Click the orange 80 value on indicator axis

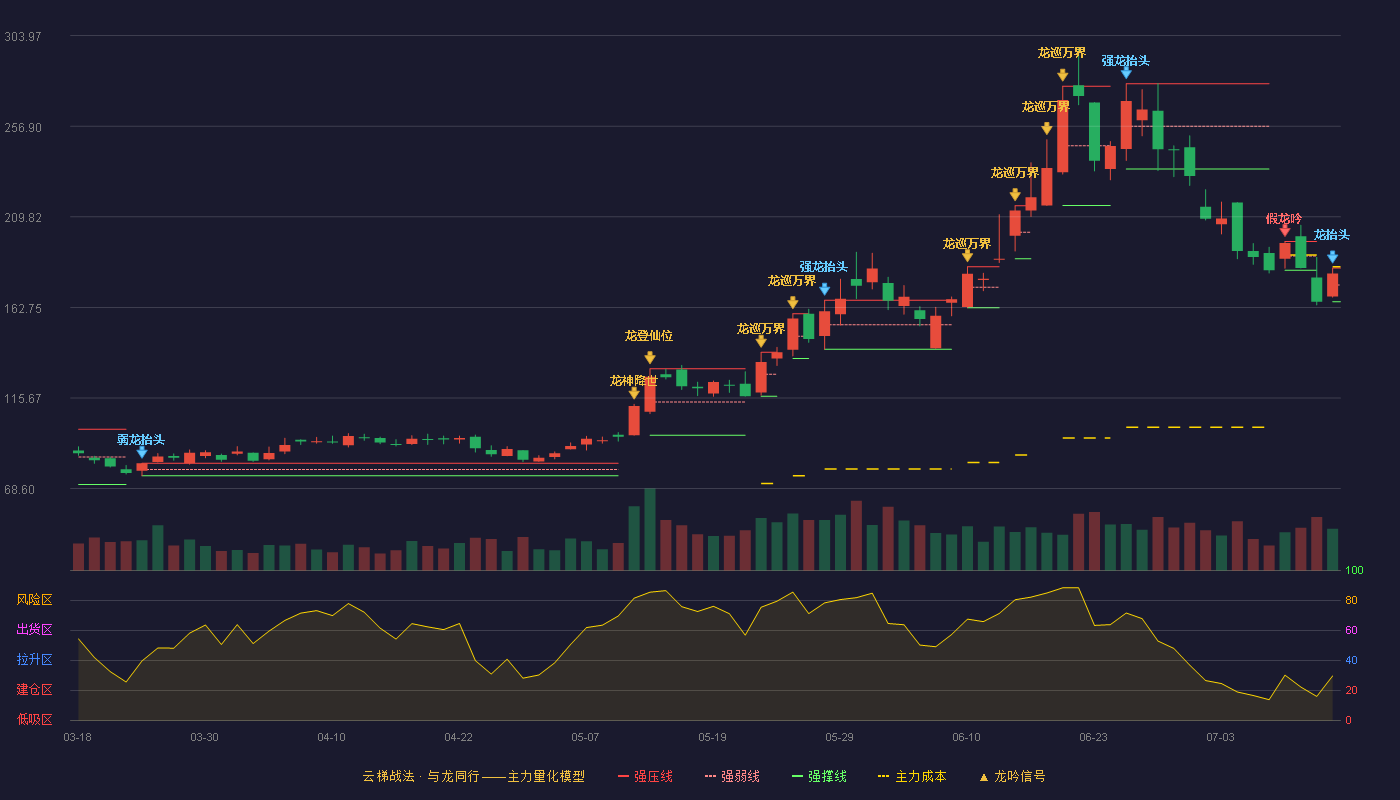tap(1351, 601)
